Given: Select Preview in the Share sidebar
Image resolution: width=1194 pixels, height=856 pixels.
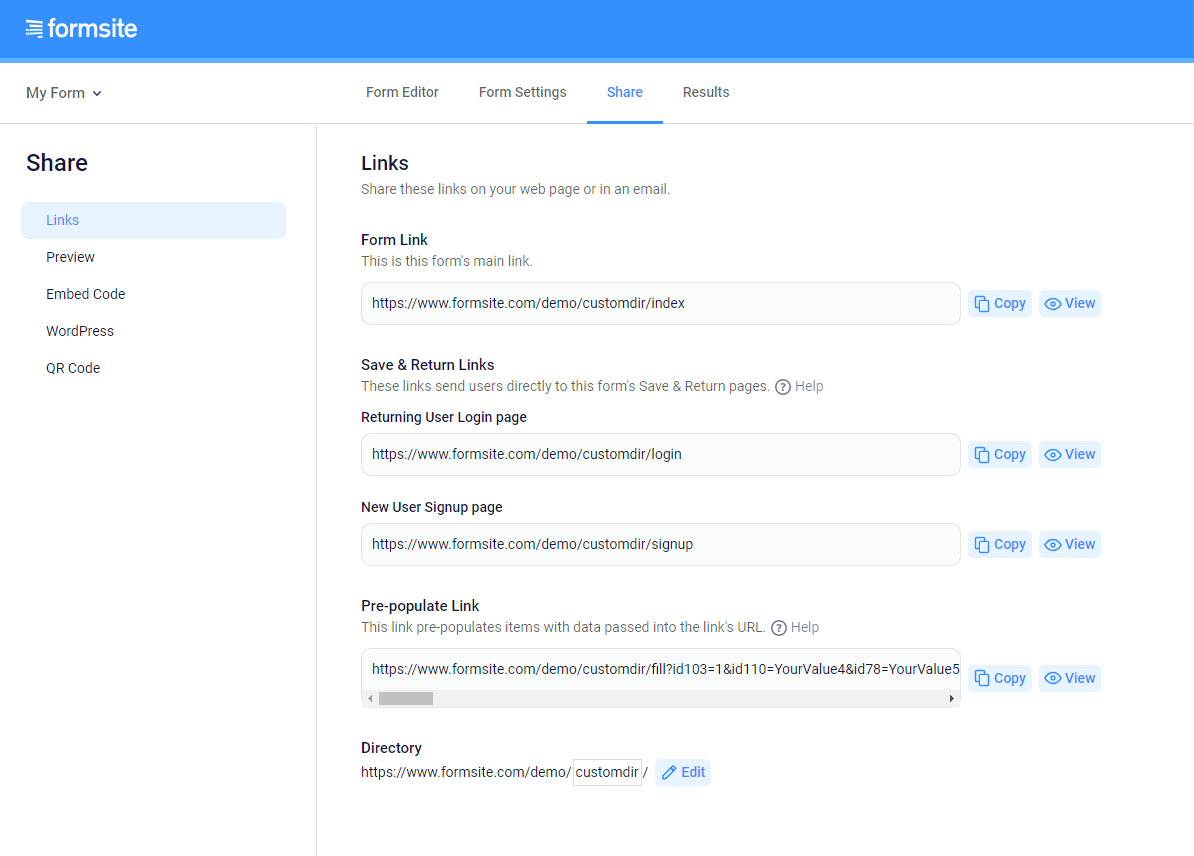Looking at the screenshot, I should pos(70,256).
